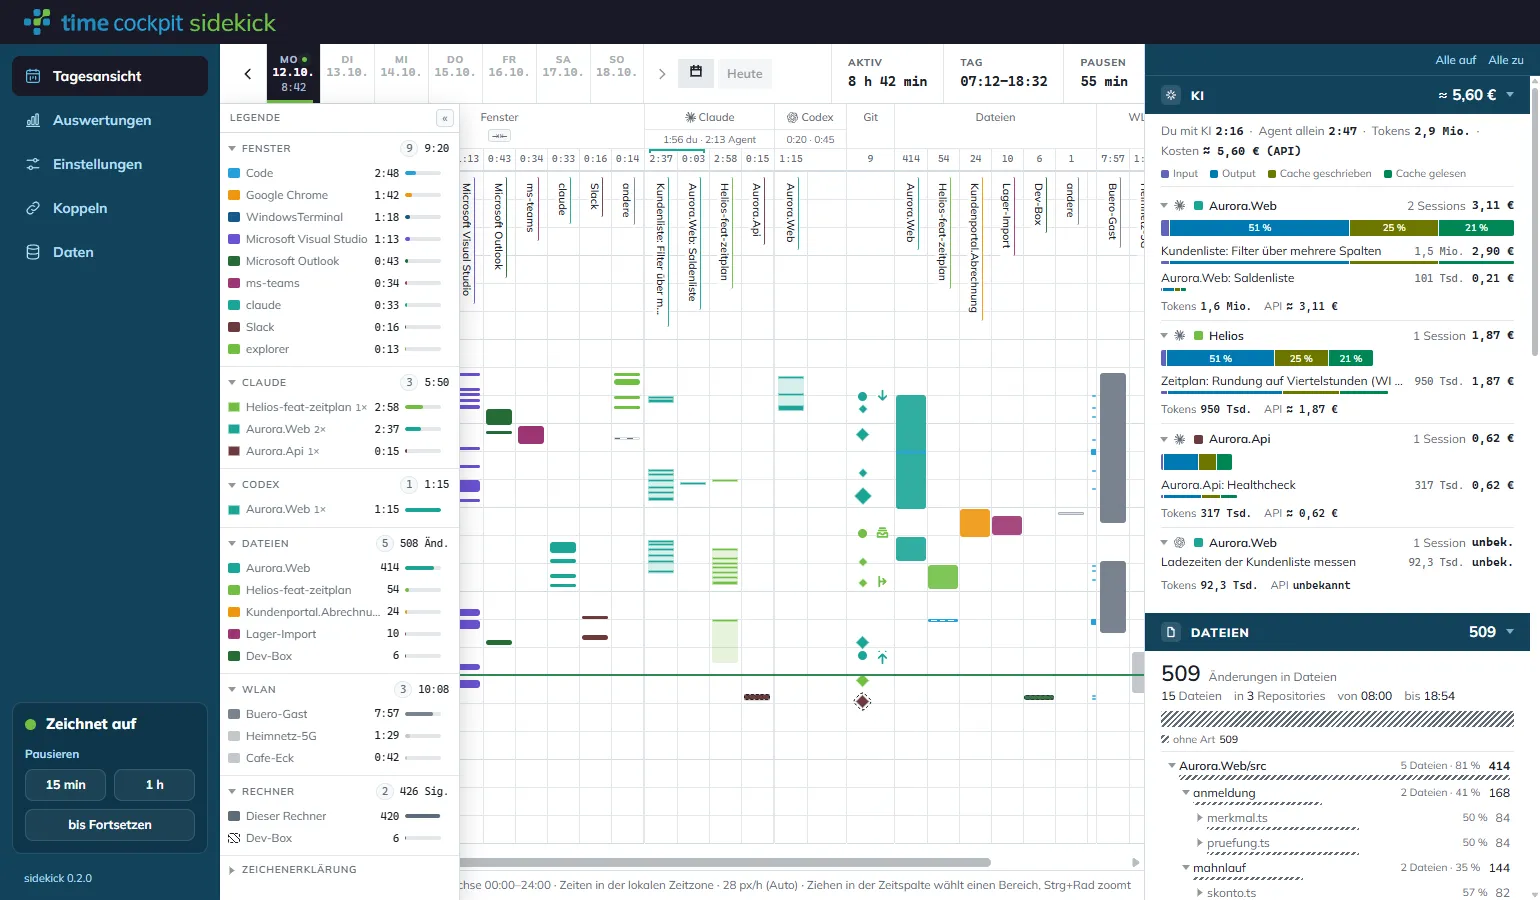This screenshot has height=900, width=1540.
Task: Go to previous week arrow
Action: (248, 73)
